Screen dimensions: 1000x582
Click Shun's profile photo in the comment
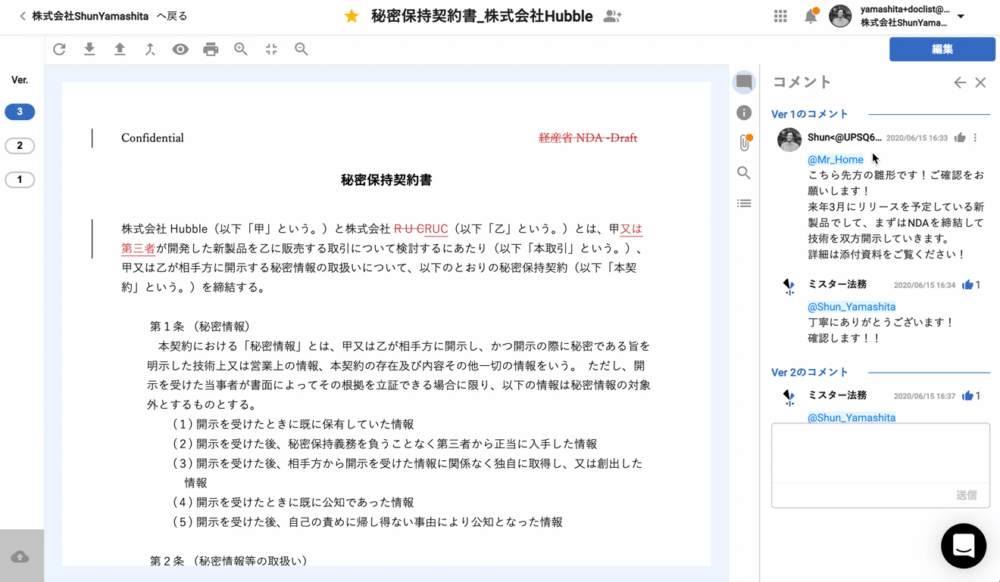pos(789,140)
